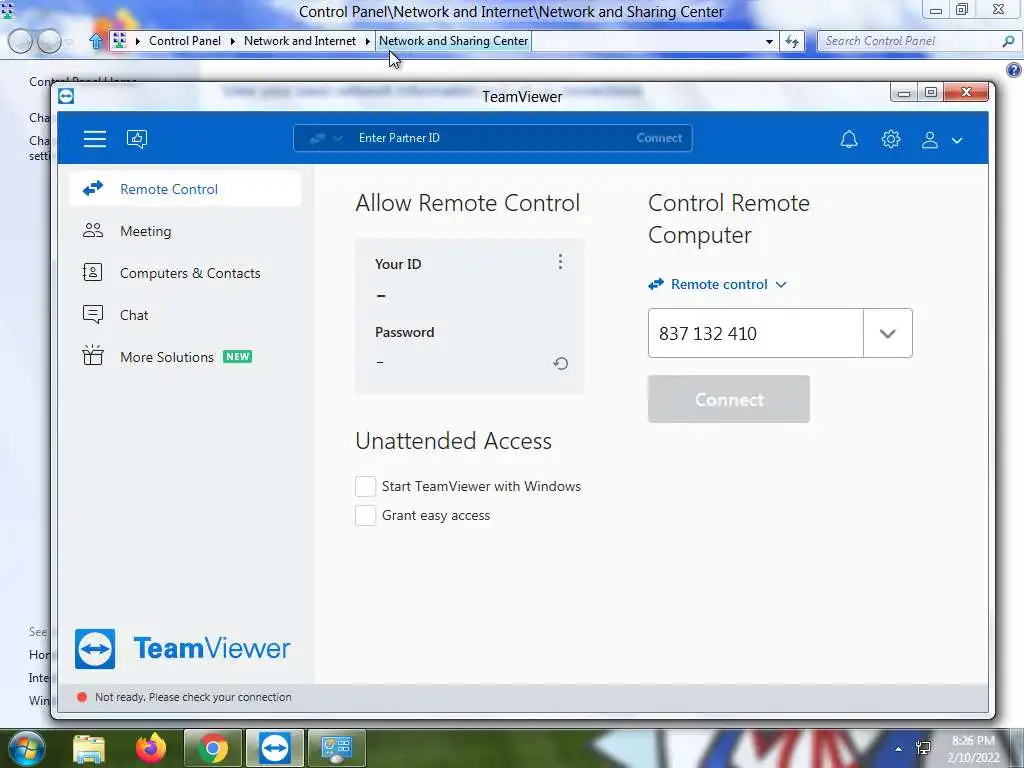The width and height of the screenshot is (1024, 768).
Task: Open the partner ID history dropdown arrow
Action: pos(888,333)
